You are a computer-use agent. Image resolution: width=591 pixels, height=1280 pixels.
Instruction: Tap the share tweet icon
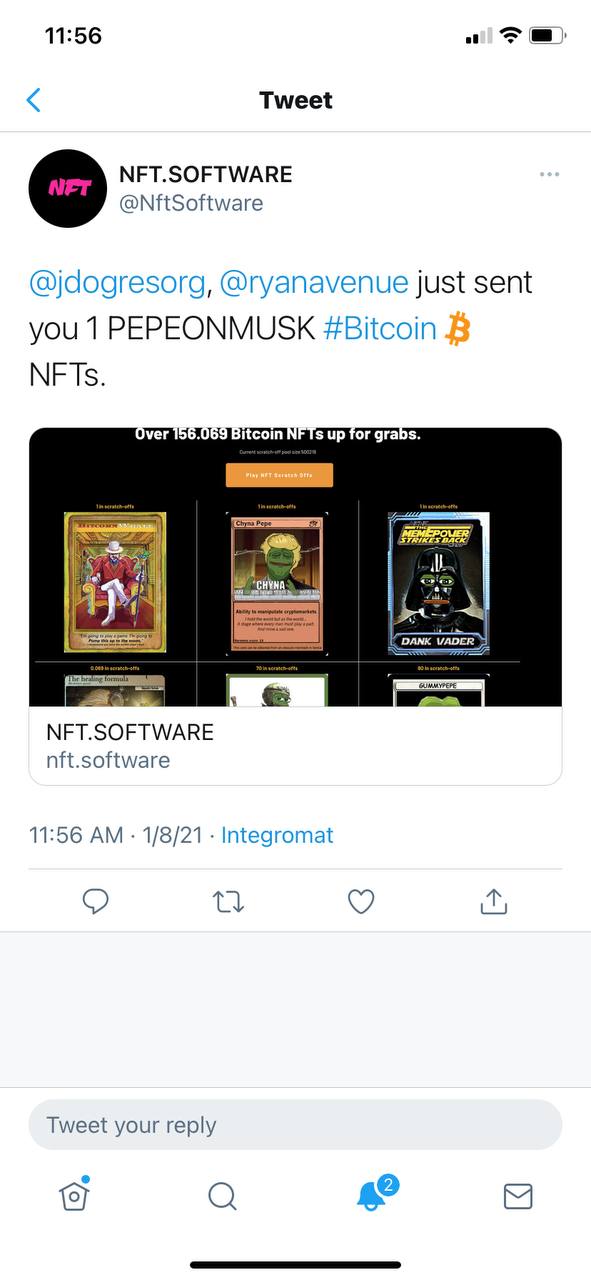pyautogui.click(x=494, y=902)
